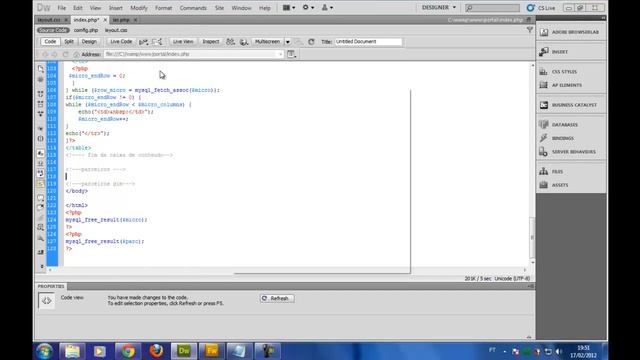Open Fireworks from the taskbar
Screen dimensions: 640x360
(211, 351)
